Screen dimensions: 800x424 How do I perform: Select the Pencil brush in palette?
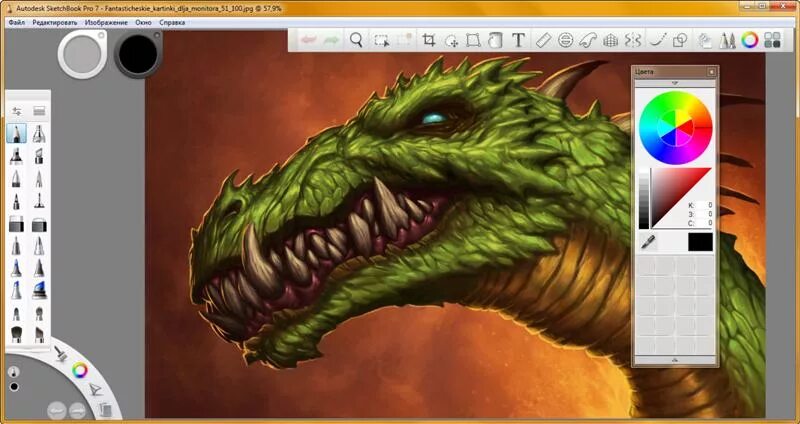tap(16, 134)
